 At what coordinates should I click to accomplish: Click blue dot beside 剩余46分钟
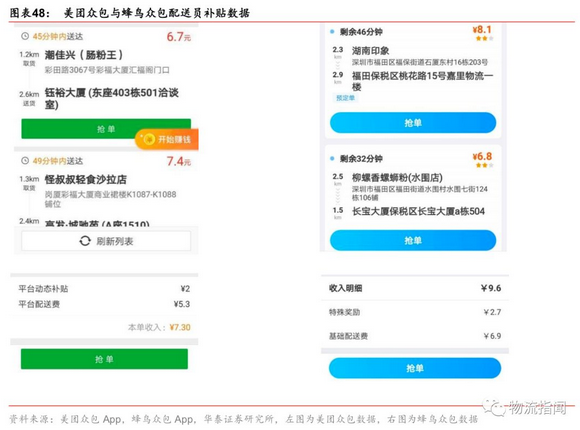point(332,32)
